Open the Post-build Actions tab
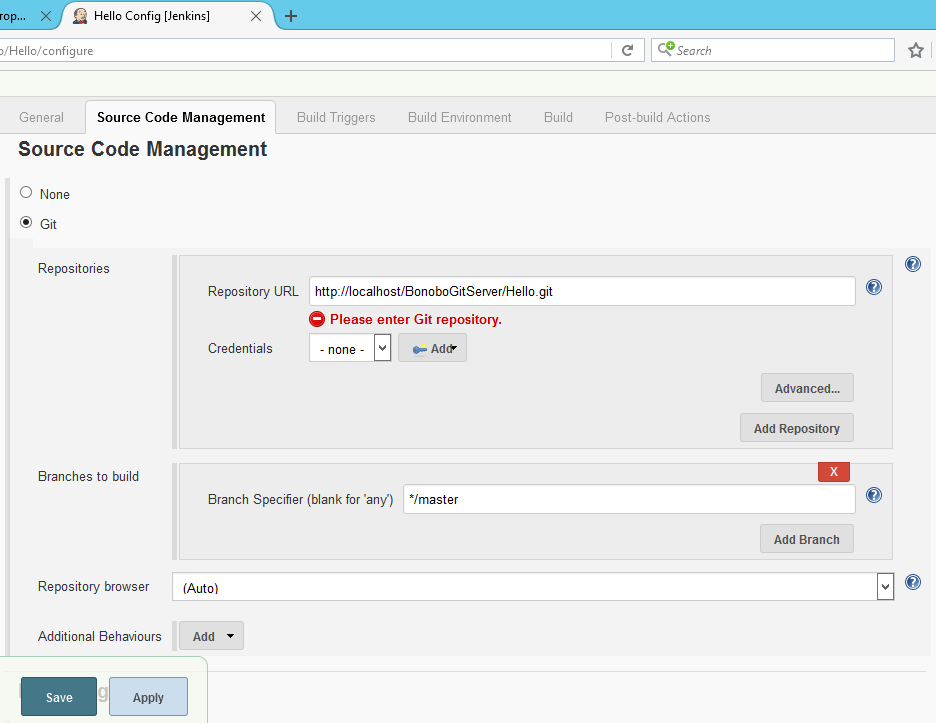Viewport: 936px width, 723px height. pos(658,117)
